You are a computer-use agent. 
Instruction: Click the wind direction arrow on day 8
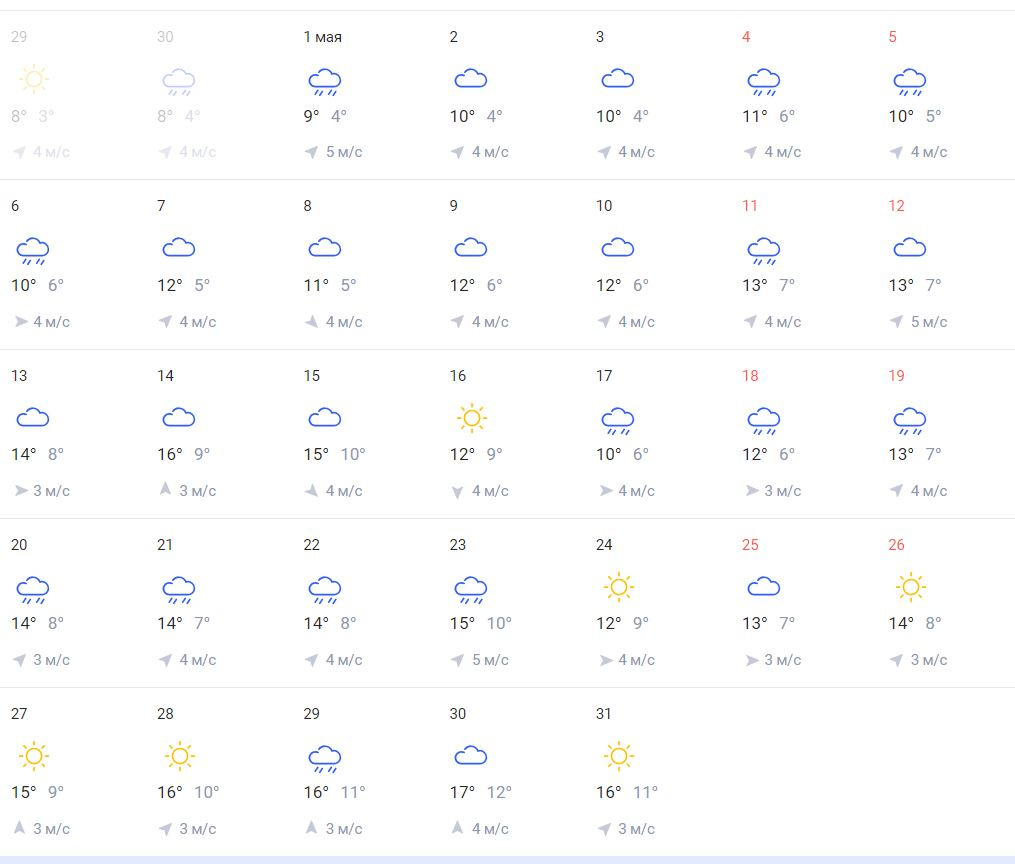(311, 322)
